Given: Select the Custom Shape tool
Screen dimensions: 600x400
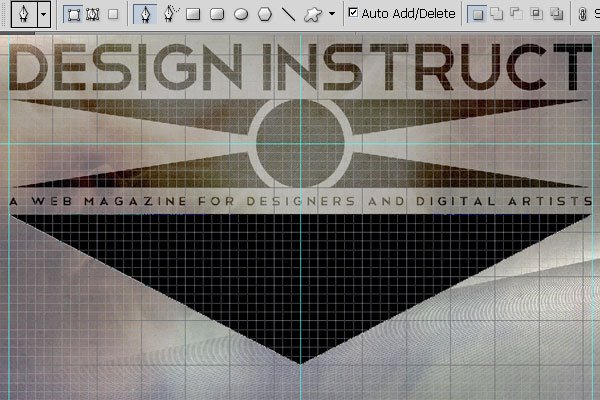Looking at the screenshot, I should tap(313, 15).
